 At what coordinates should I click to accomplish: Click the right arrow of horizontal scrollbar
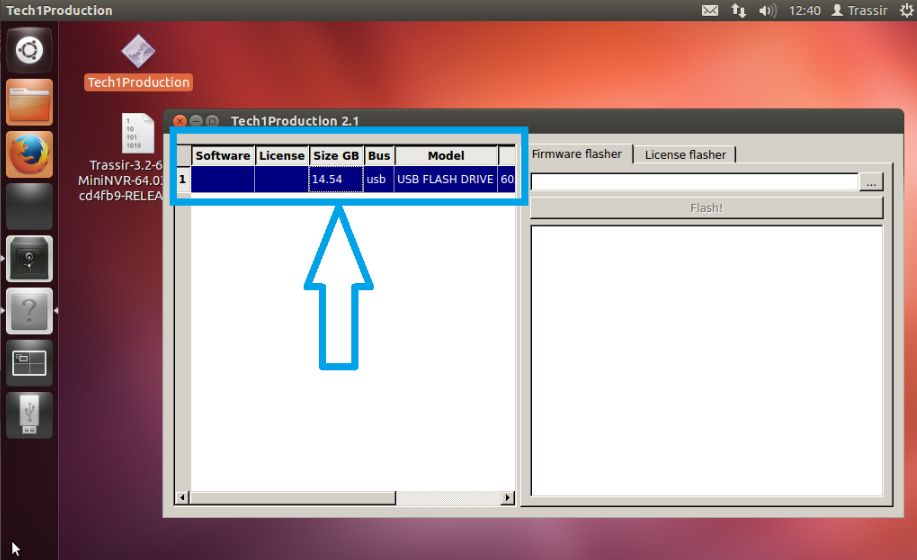(x=508, y=497)
